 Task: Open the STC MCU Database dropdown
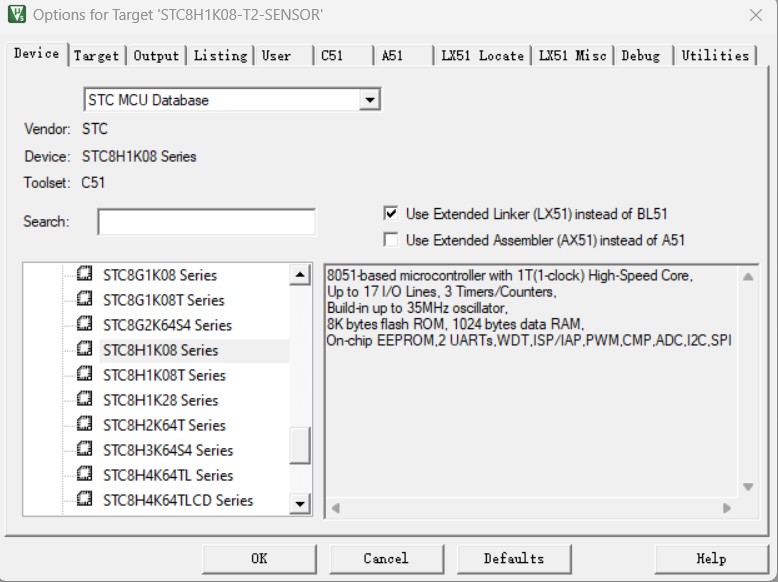pos(369,100)
